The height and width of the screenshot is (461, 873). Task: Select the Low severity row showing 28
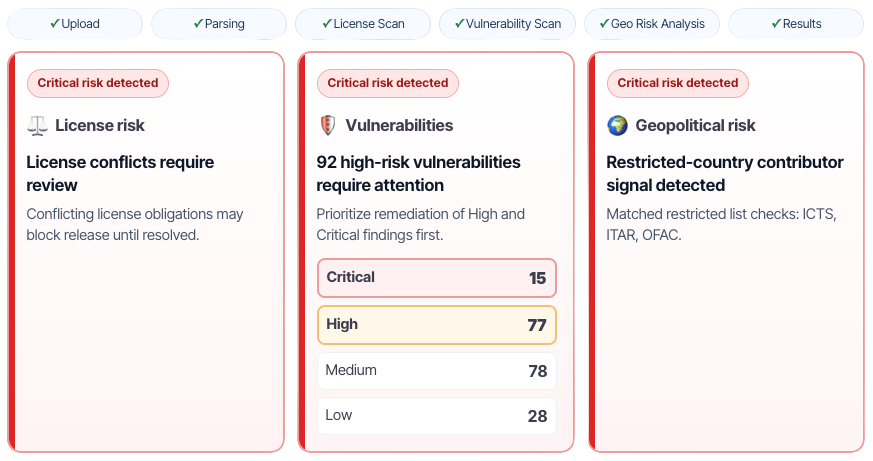(436, 416)
